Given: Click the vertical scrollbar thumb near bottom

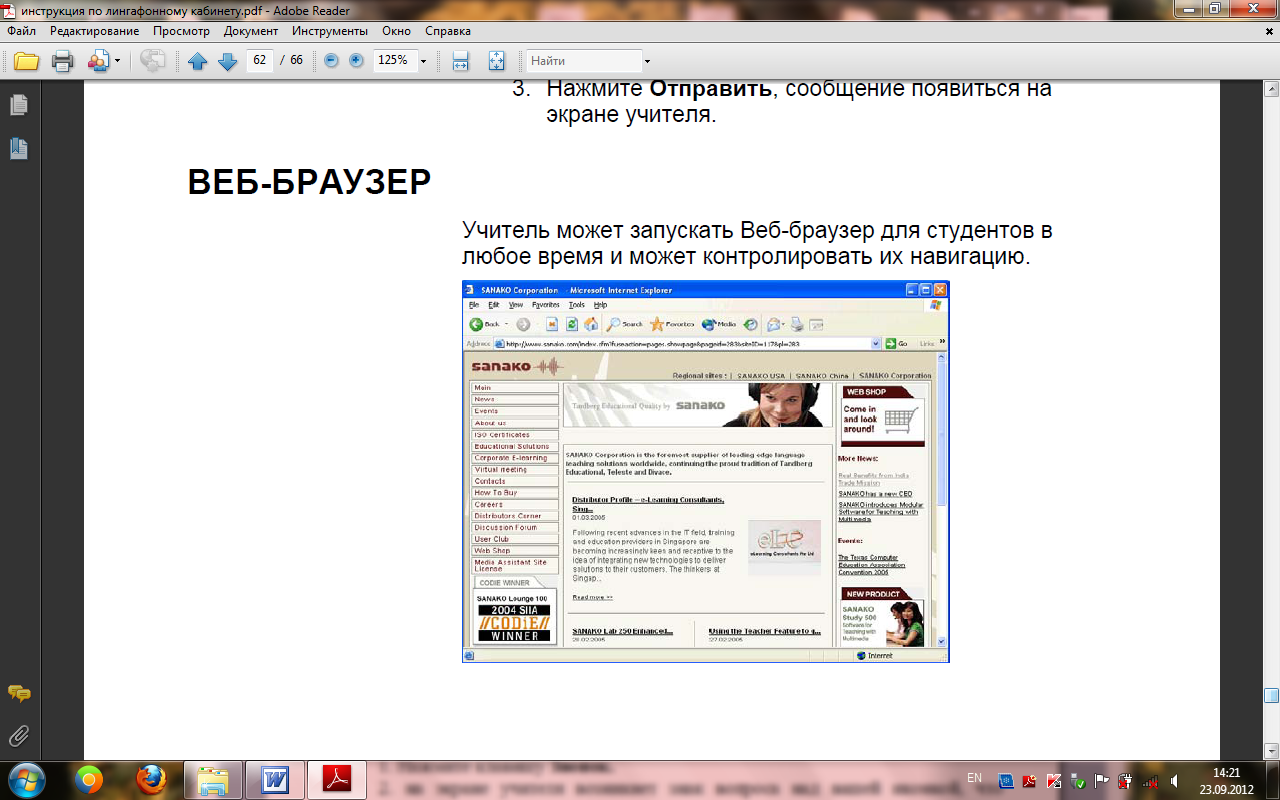Looking at the screenshot, I should pos(1271,695).
